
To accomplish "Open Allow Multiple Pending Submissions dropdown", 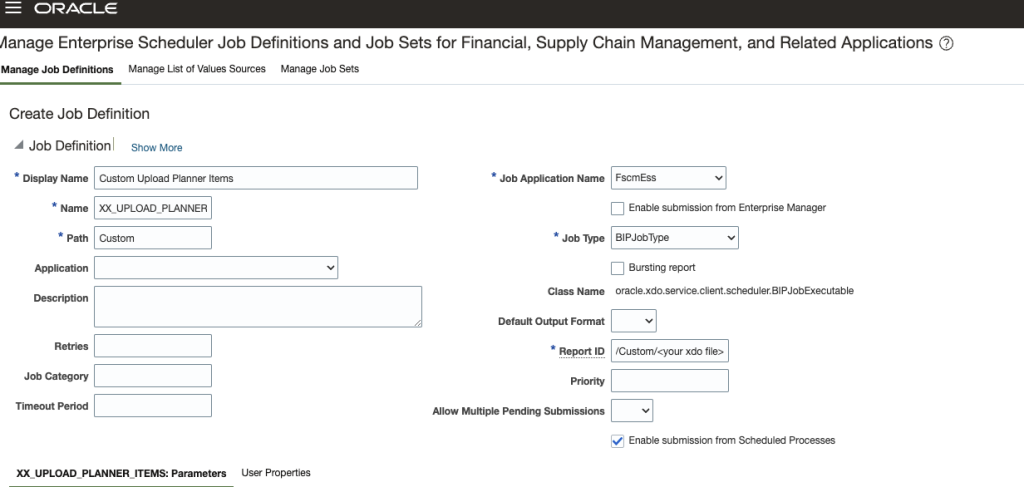I will click(x=632, y=411).
